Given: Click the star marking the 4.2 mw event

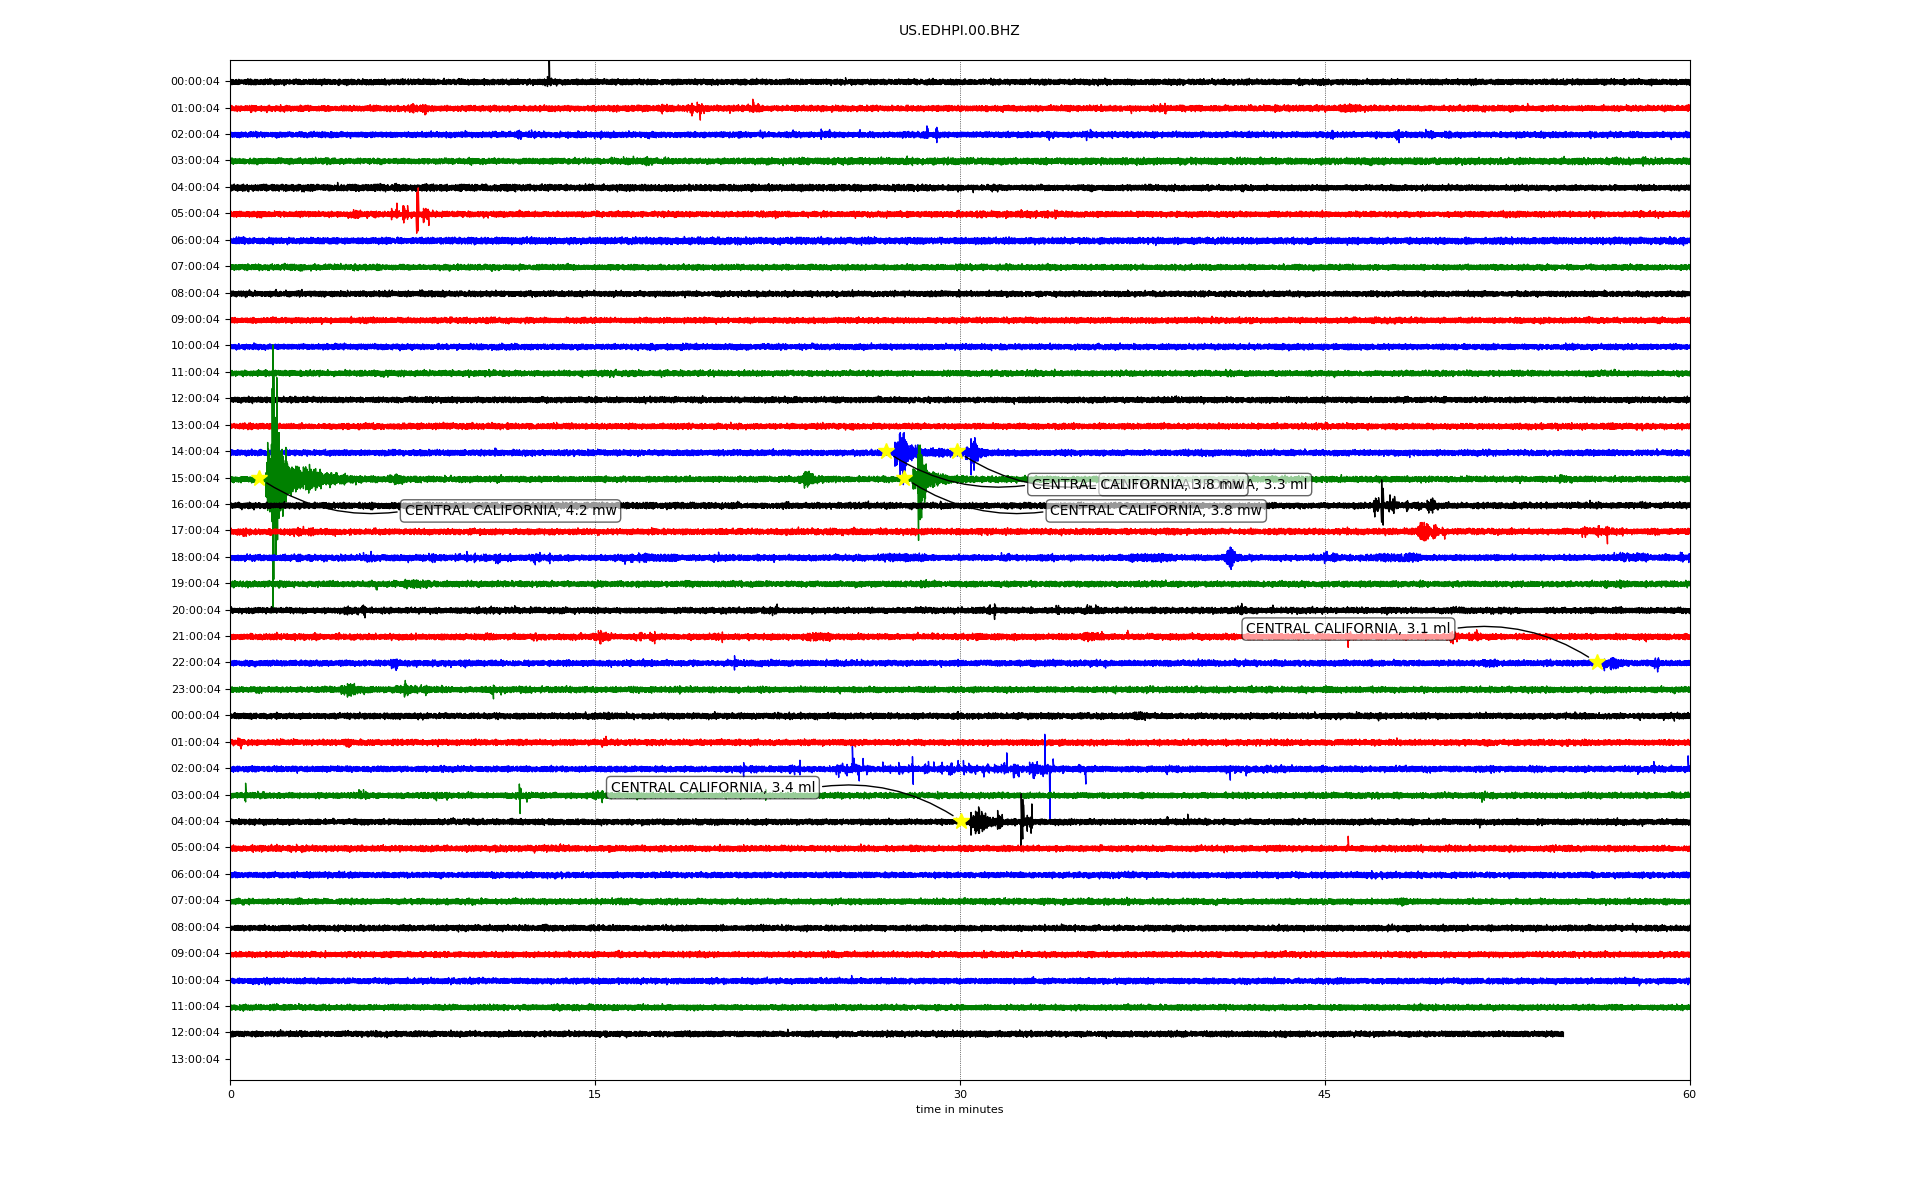Looking at the screenshot, I should pos(259,478).
